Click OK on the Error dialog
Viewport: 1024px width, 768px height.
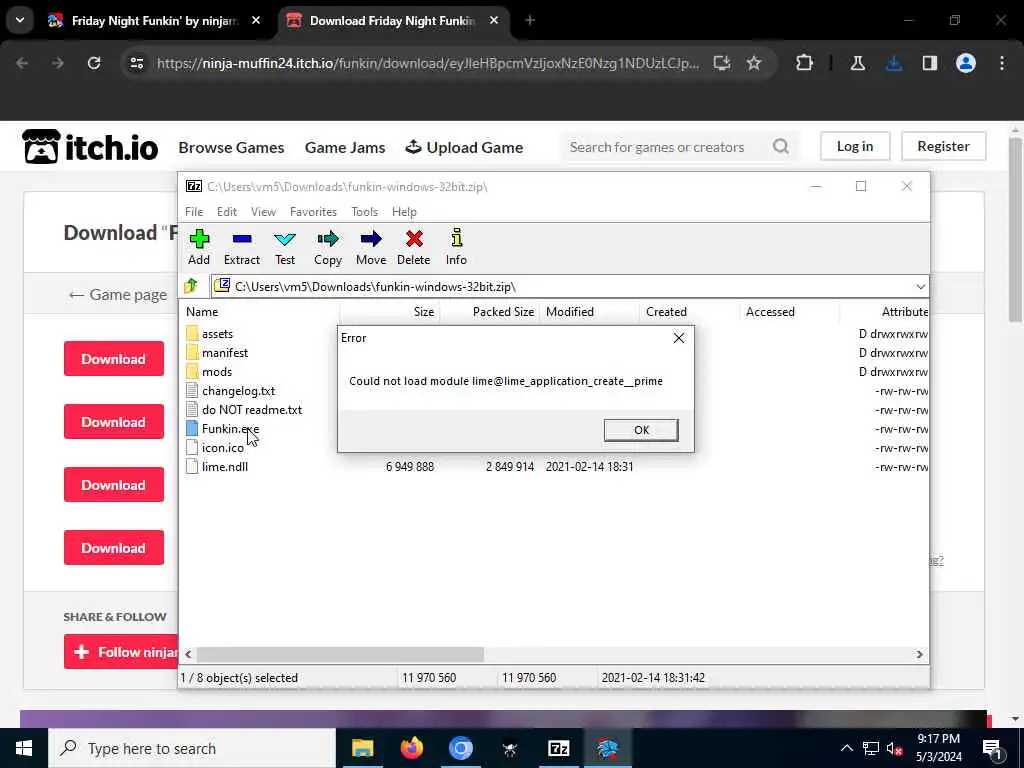pyautogui.click(x=641, y=430)
